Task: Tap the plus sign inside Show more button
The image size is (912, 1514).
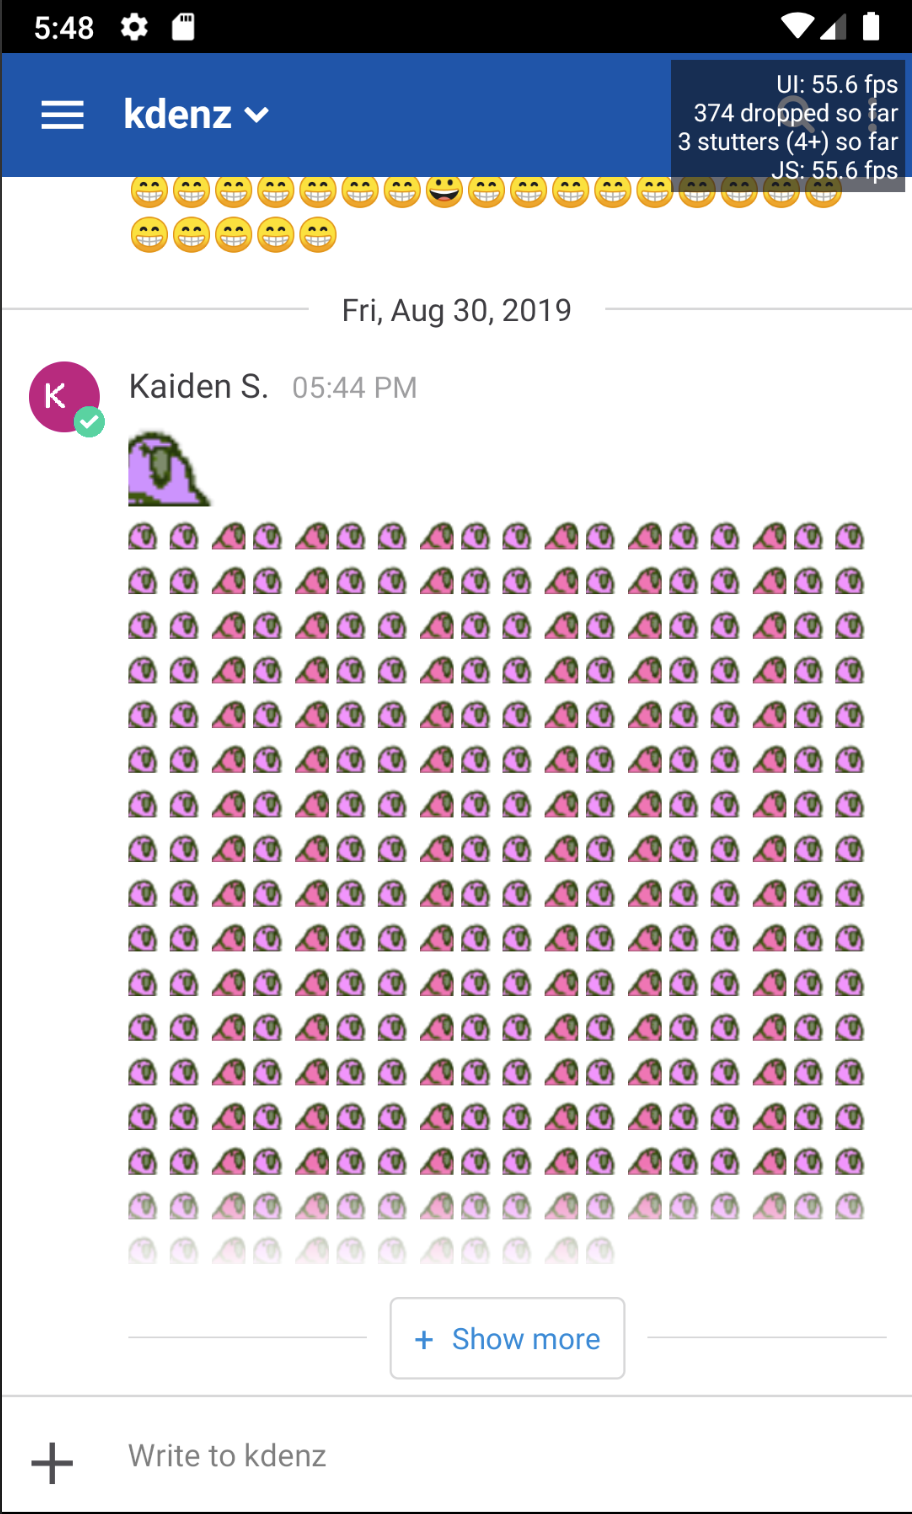Action: click(424, 1339)
